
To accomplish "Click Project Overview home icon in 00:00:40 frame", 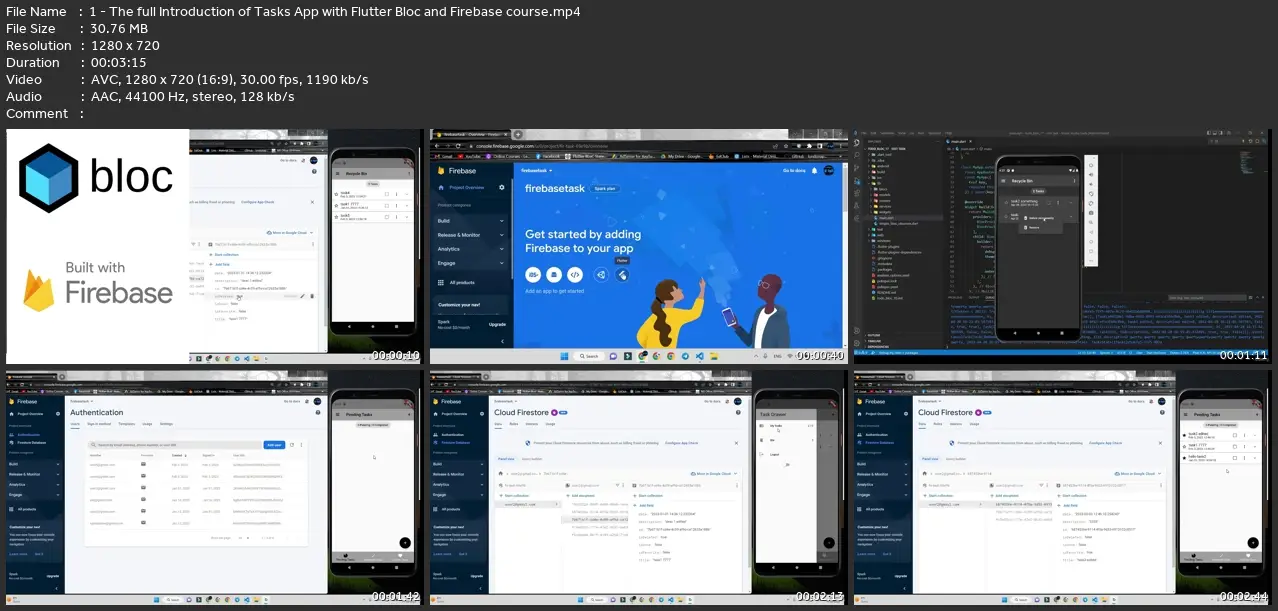I will 441,187.
